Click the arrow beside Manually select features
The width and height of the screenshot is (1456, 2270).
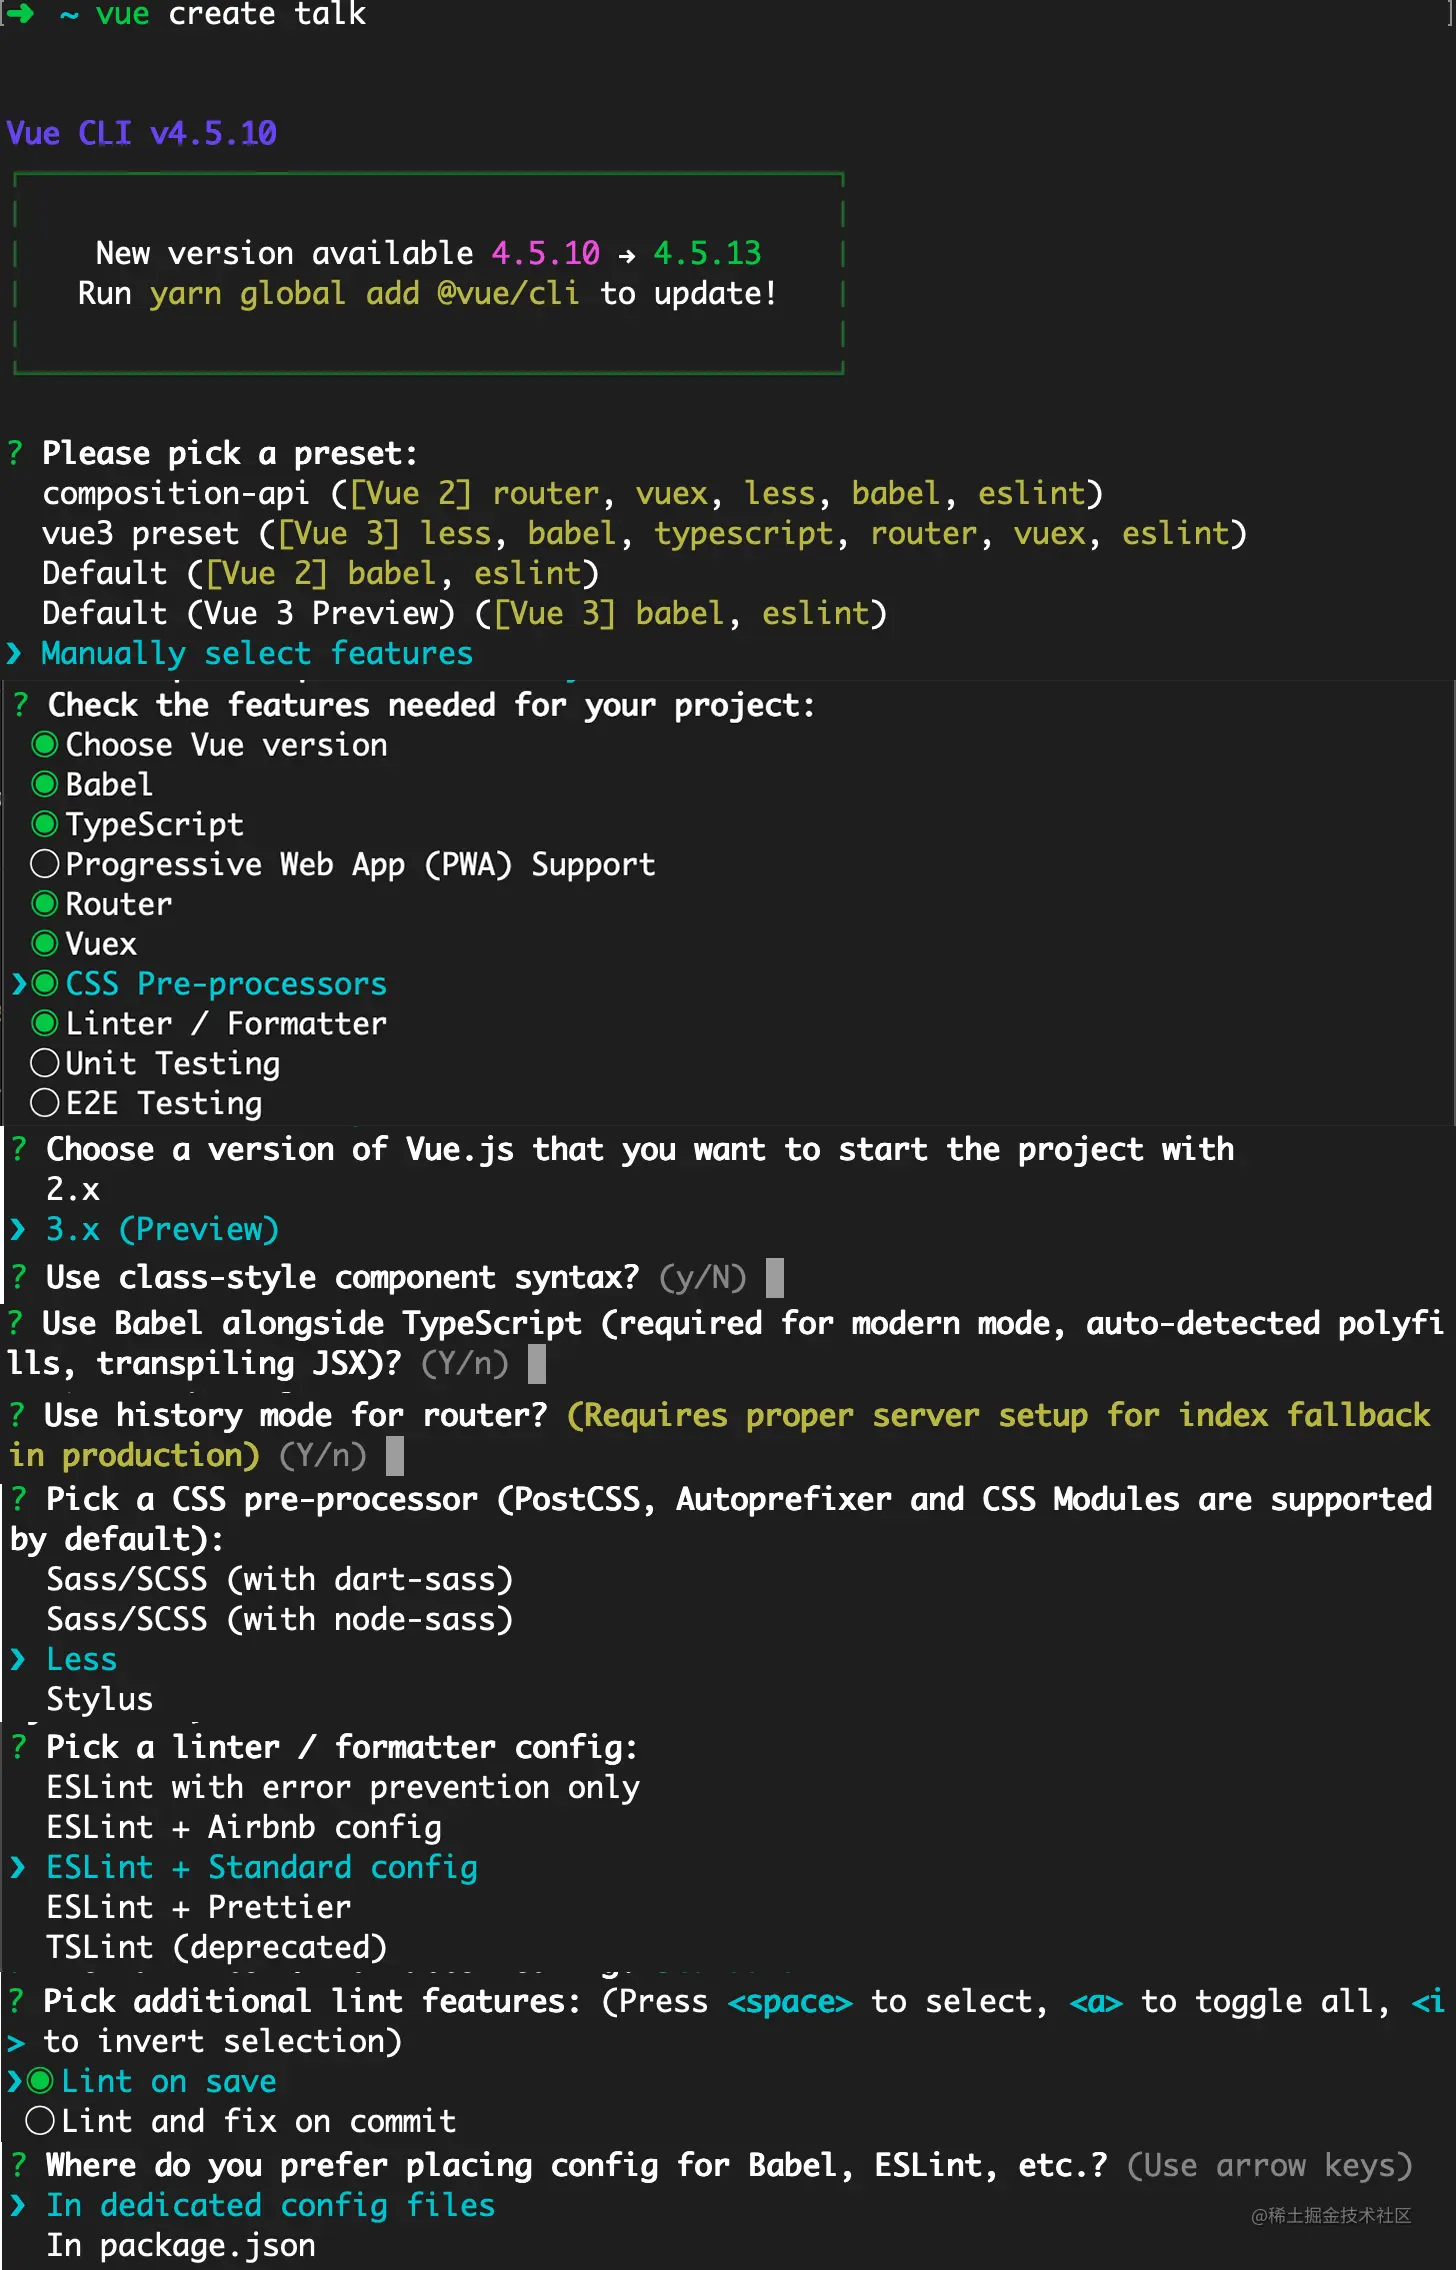click(15, 654)
